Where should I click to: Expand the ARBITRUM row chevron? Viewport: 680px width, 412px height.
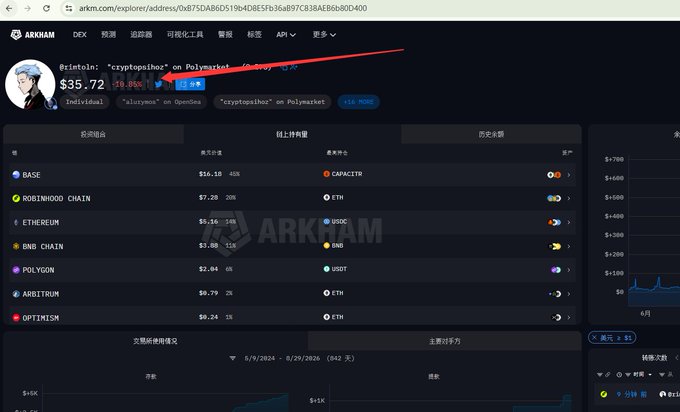click(x=569, y=294)
